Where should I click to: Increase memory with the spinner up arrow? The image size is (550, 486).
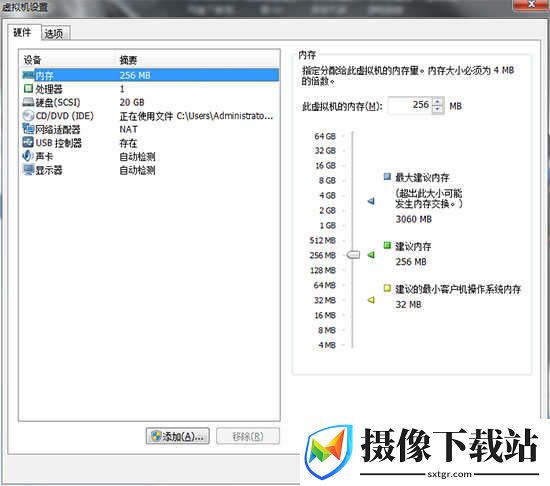click(437, 101)
